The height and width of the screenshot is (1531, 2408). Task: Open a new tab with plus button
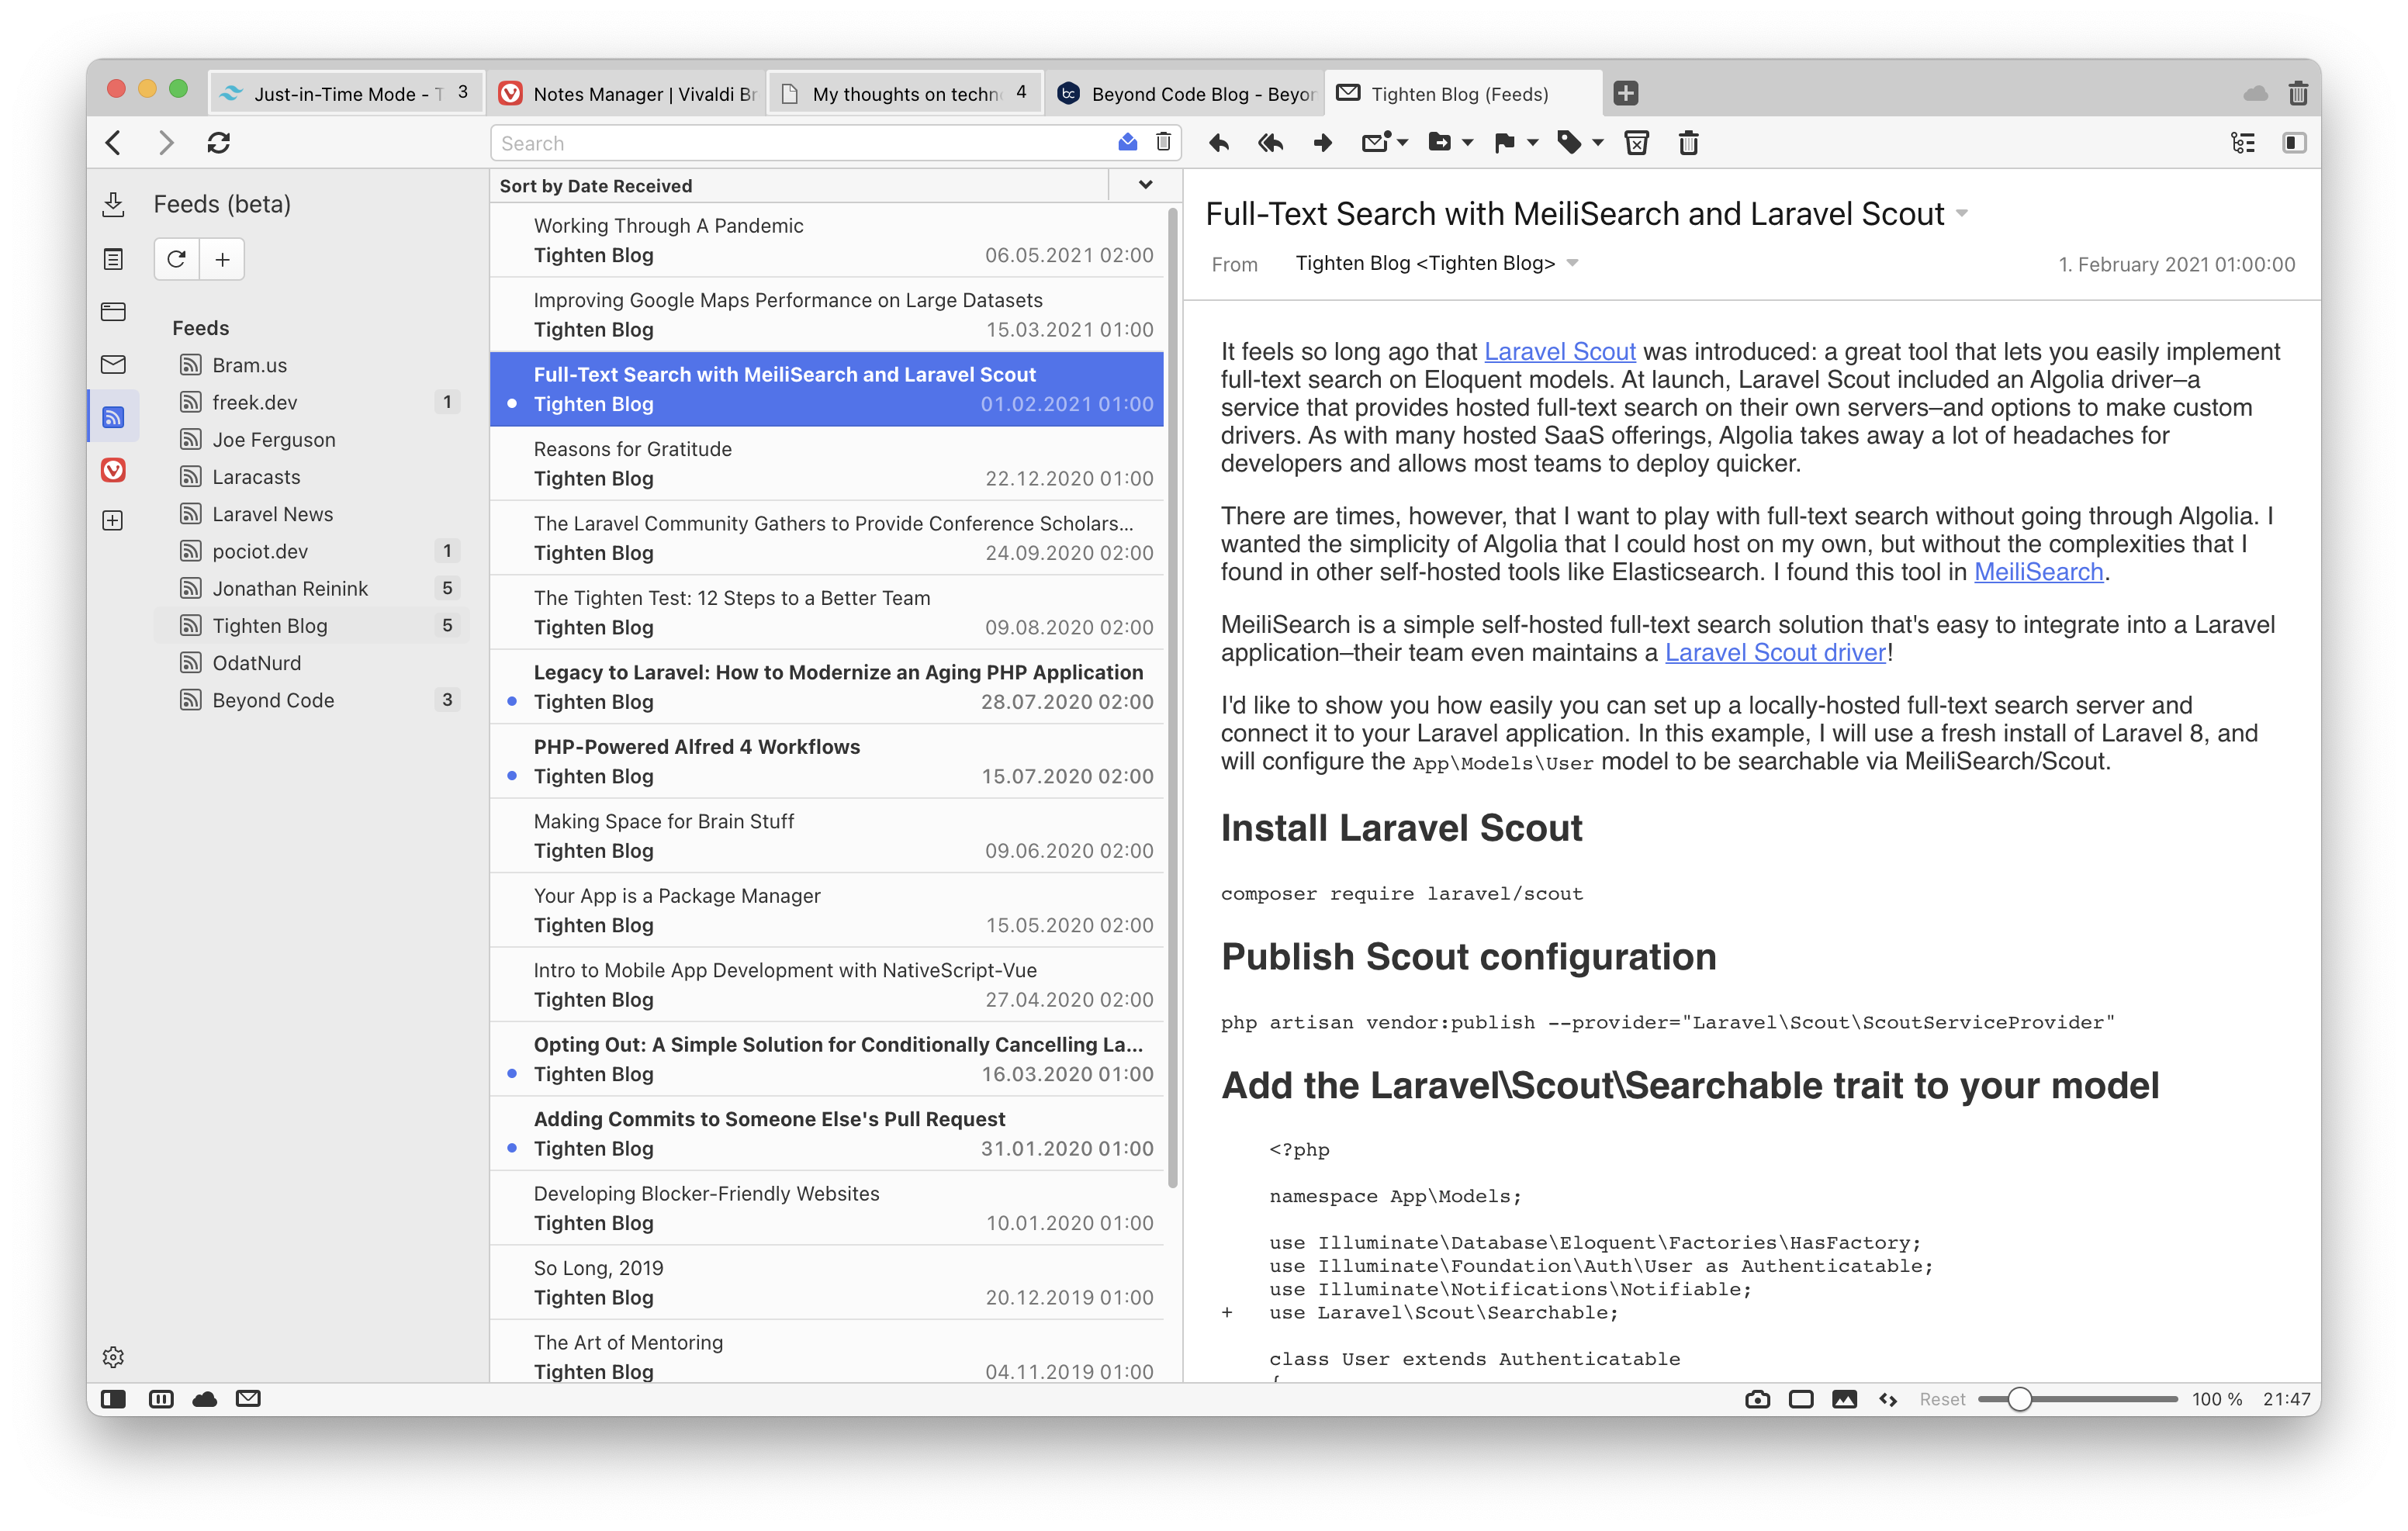(x=1626, y=93)
